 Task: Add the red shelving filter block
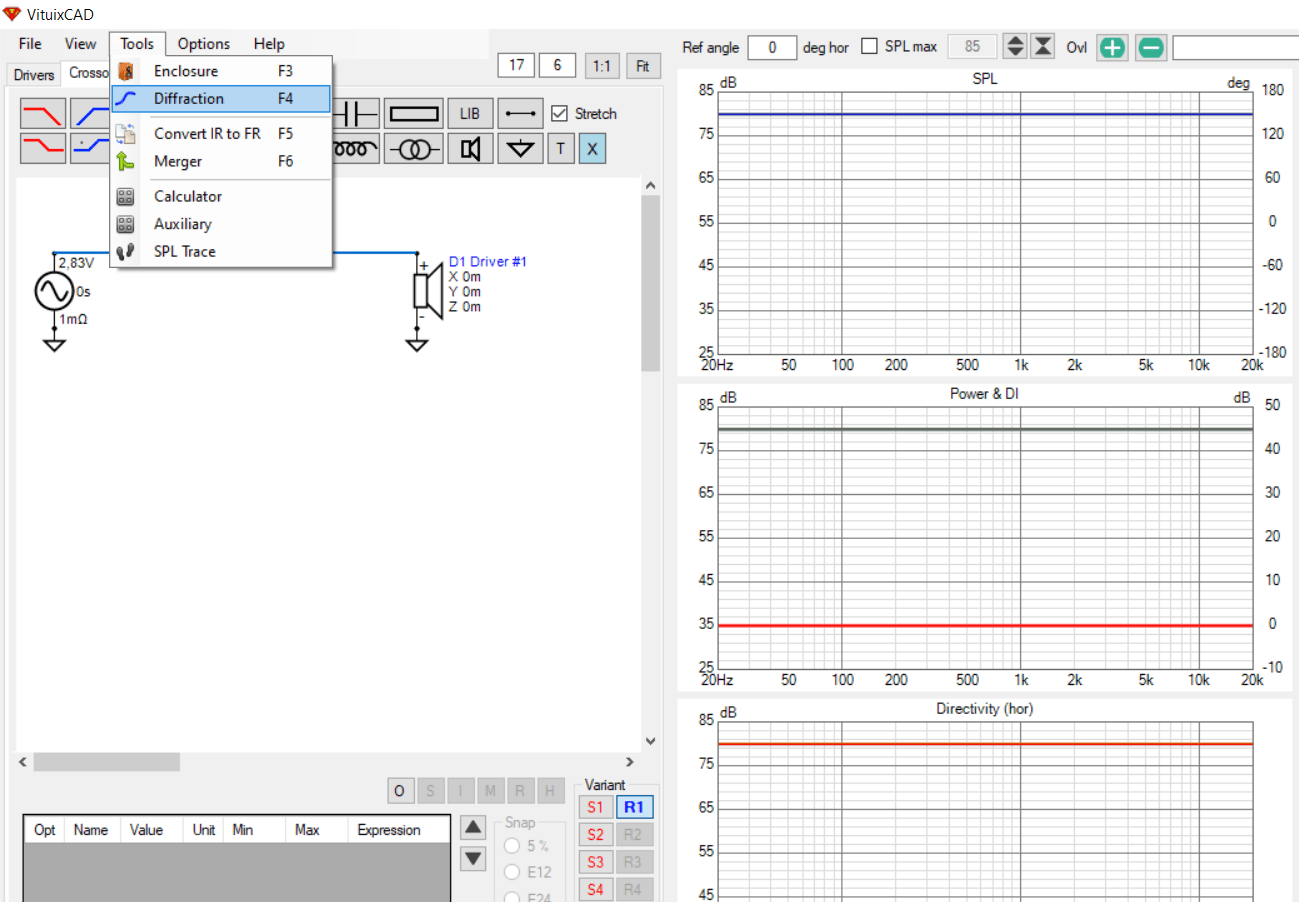pyautogui.click(x=43, y=149)
